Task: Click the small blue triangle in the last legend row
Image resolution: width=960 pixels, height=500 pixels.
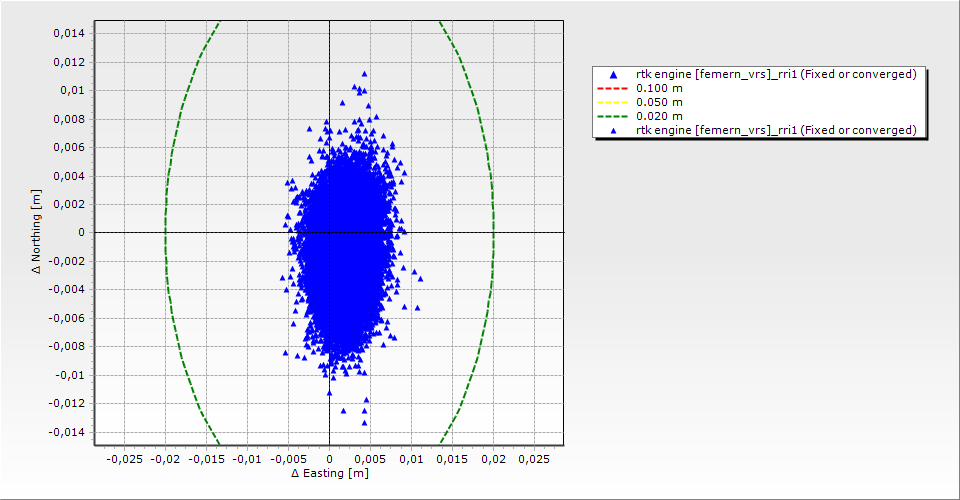Action: (x=613, y=130)
